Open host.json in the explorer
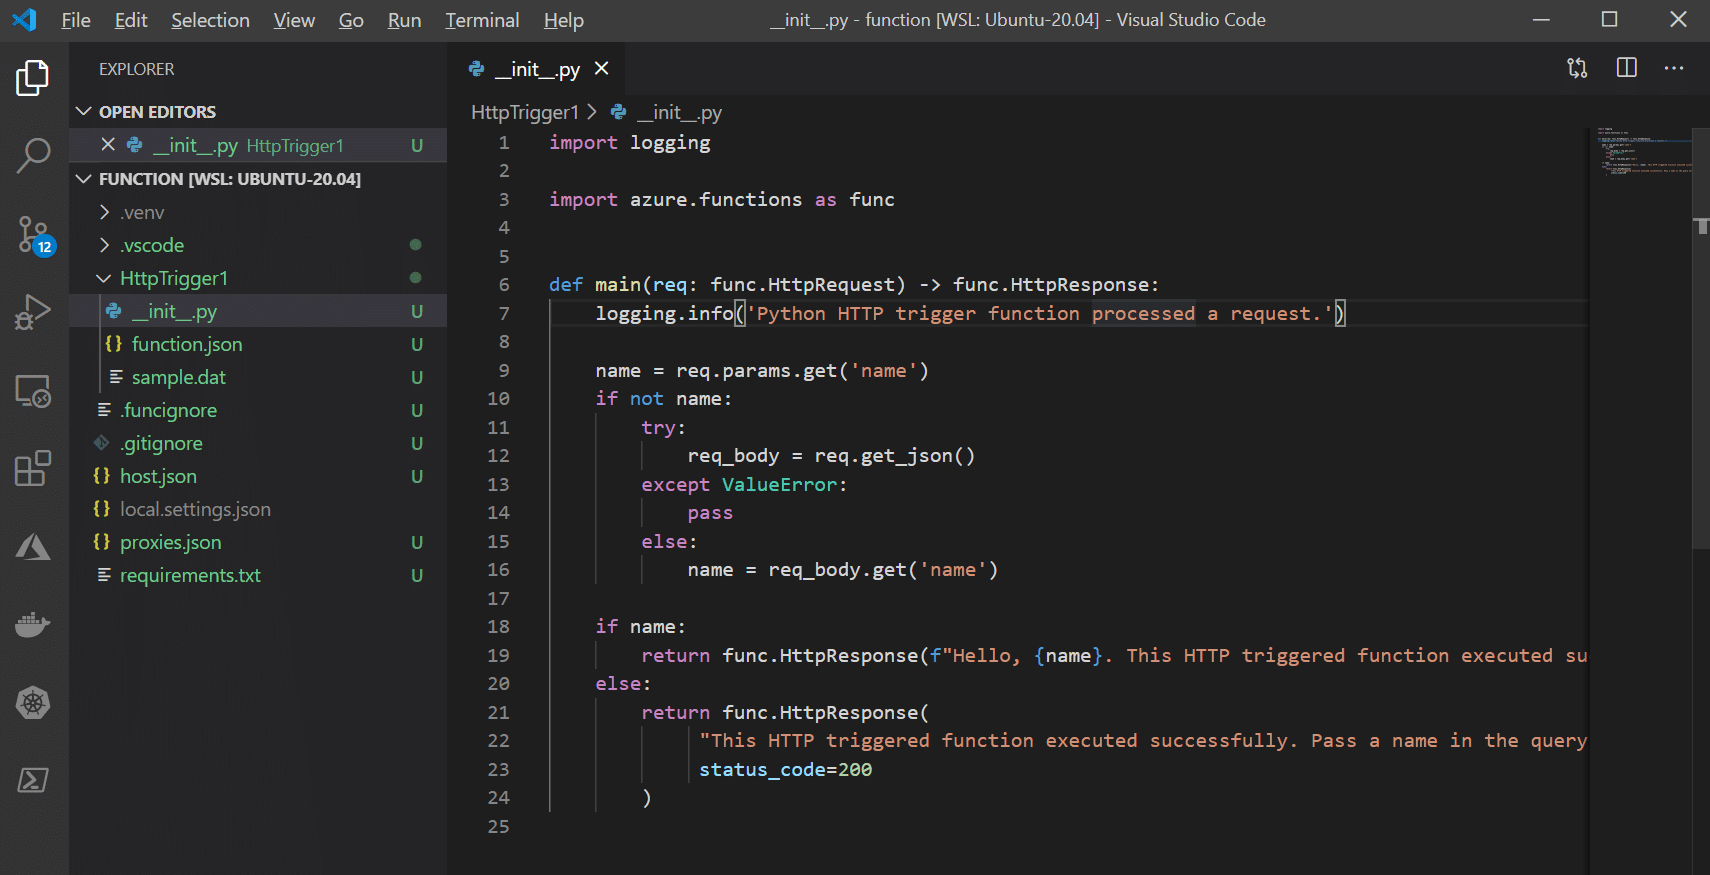 coord(158,476)
